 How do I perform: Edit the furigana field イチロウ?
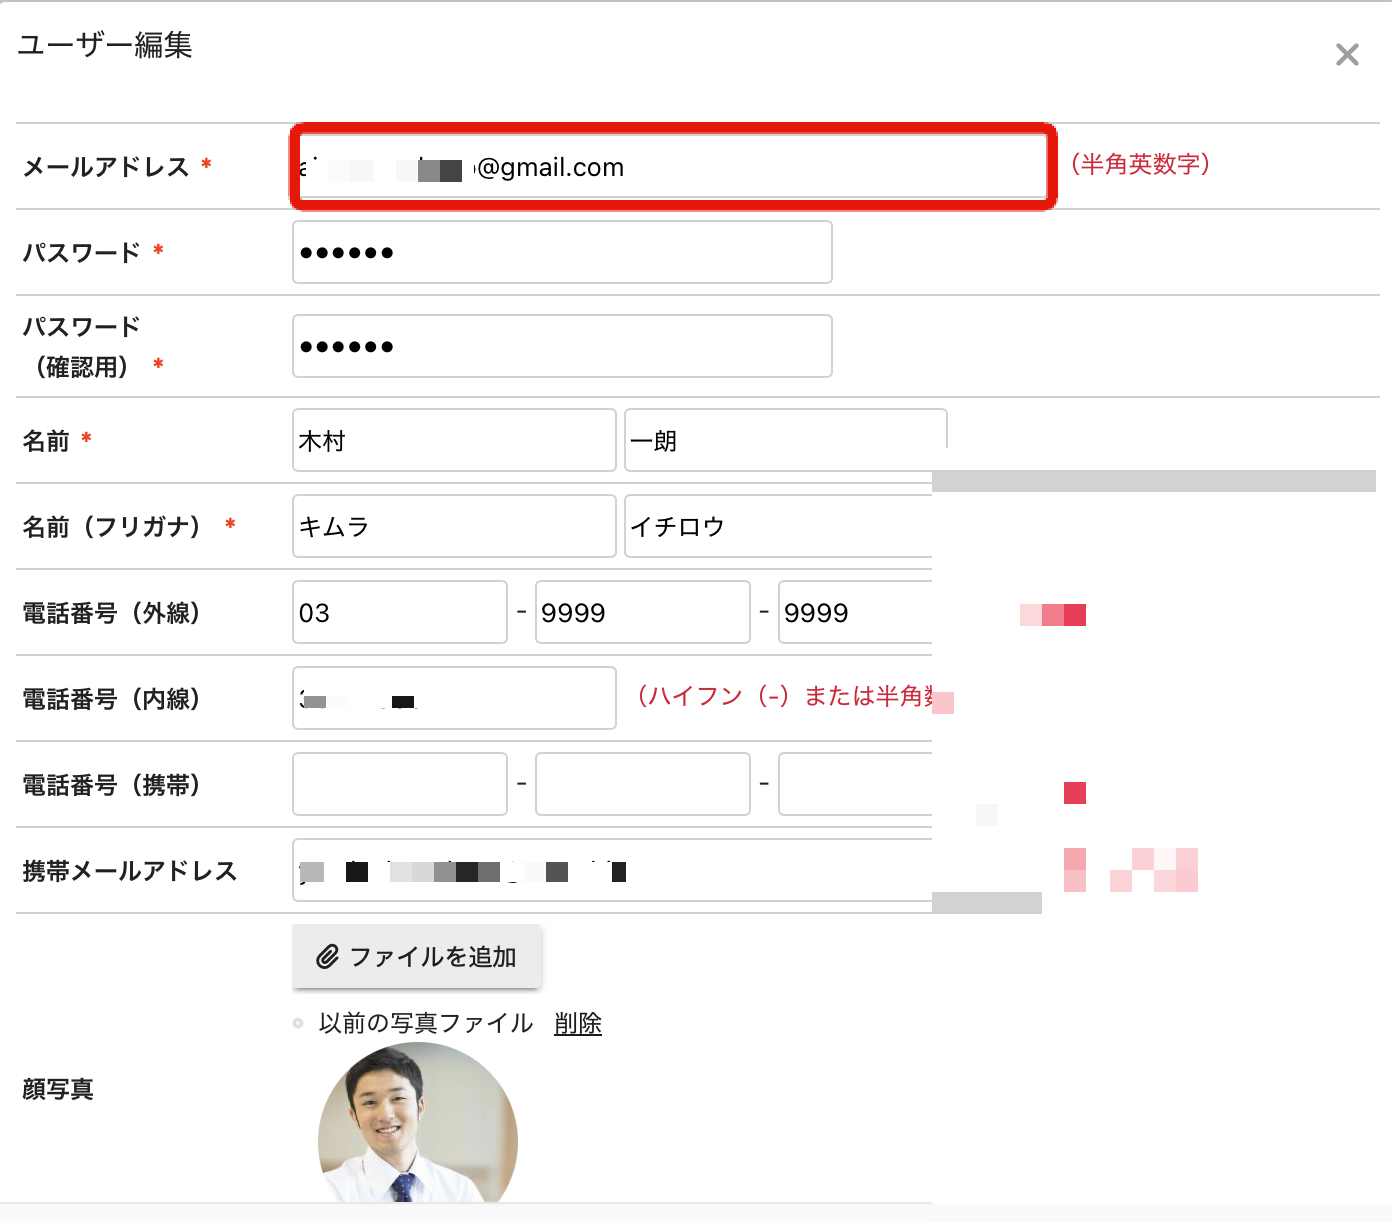[x=779, y=526]
